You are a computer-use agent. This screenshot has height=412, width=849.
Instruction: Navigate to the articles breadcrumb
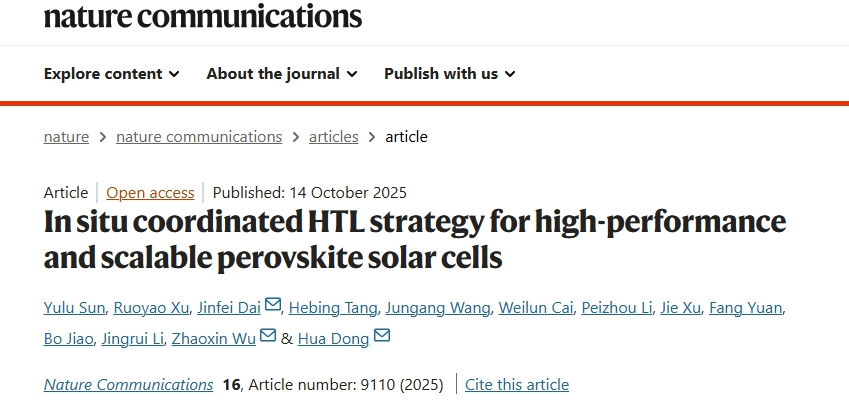click(333, 137)
